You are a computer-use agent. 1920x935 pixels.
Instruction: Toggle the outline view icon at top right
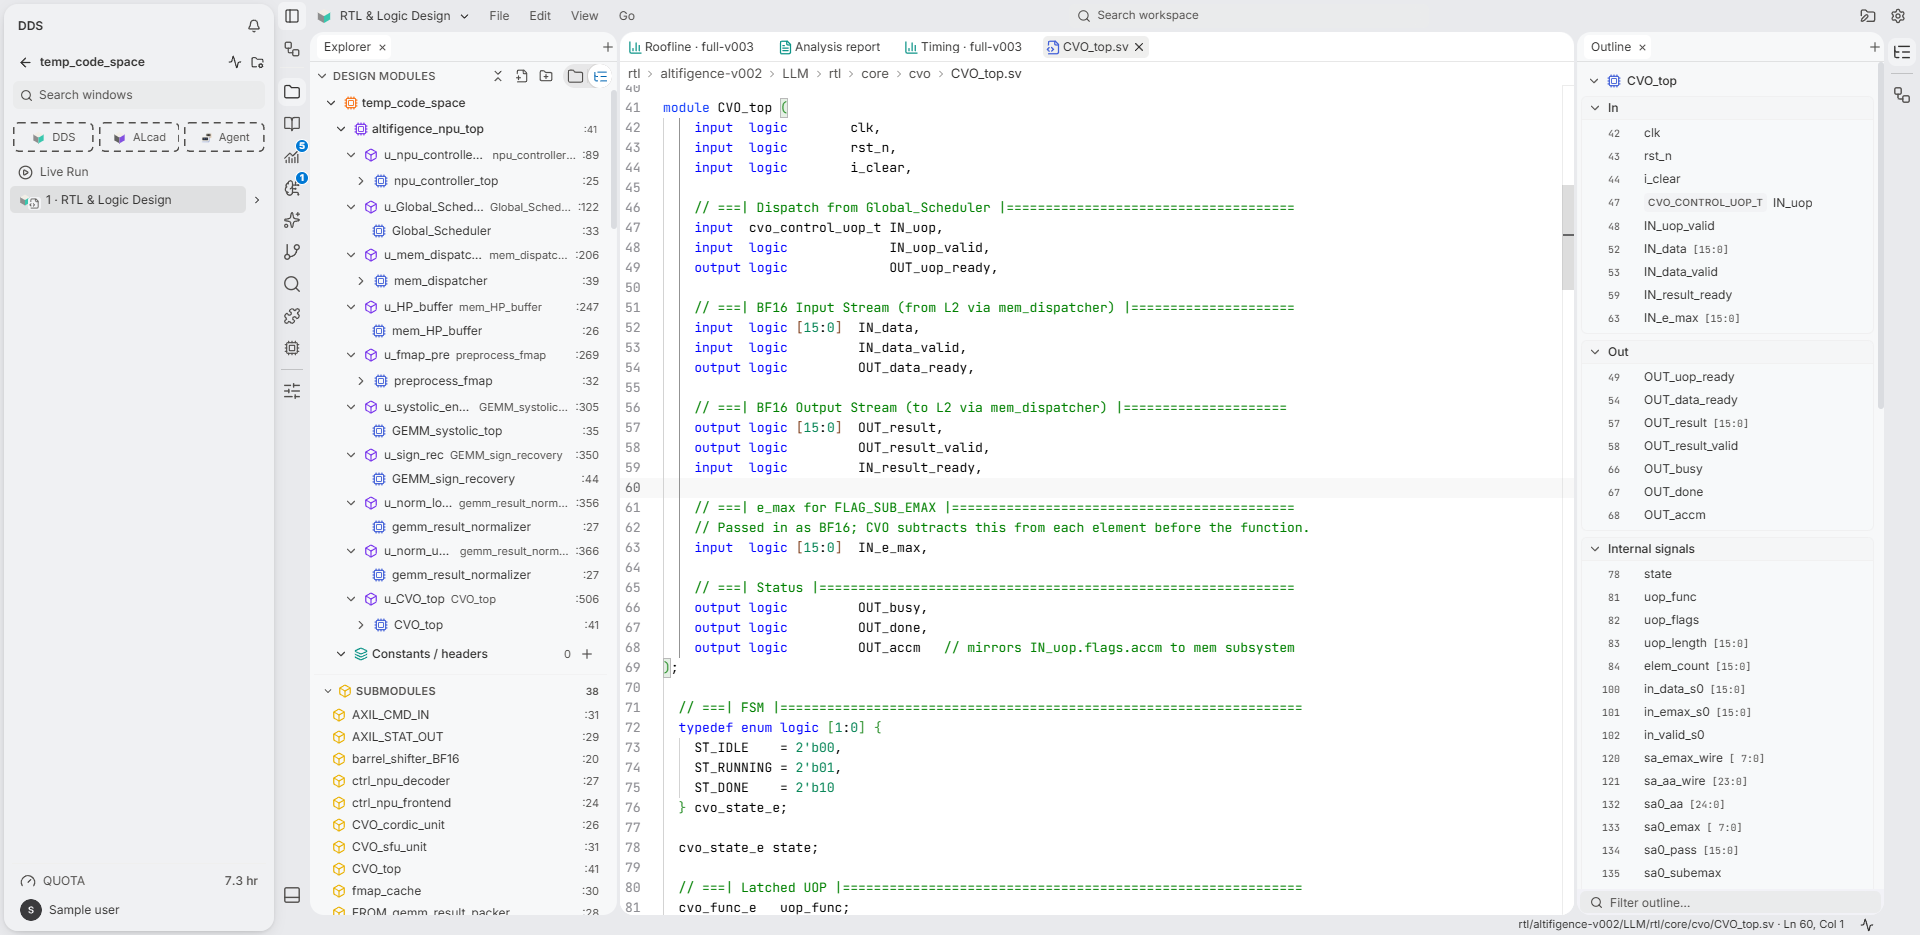pyautogui.click(x=1902, y=52)
